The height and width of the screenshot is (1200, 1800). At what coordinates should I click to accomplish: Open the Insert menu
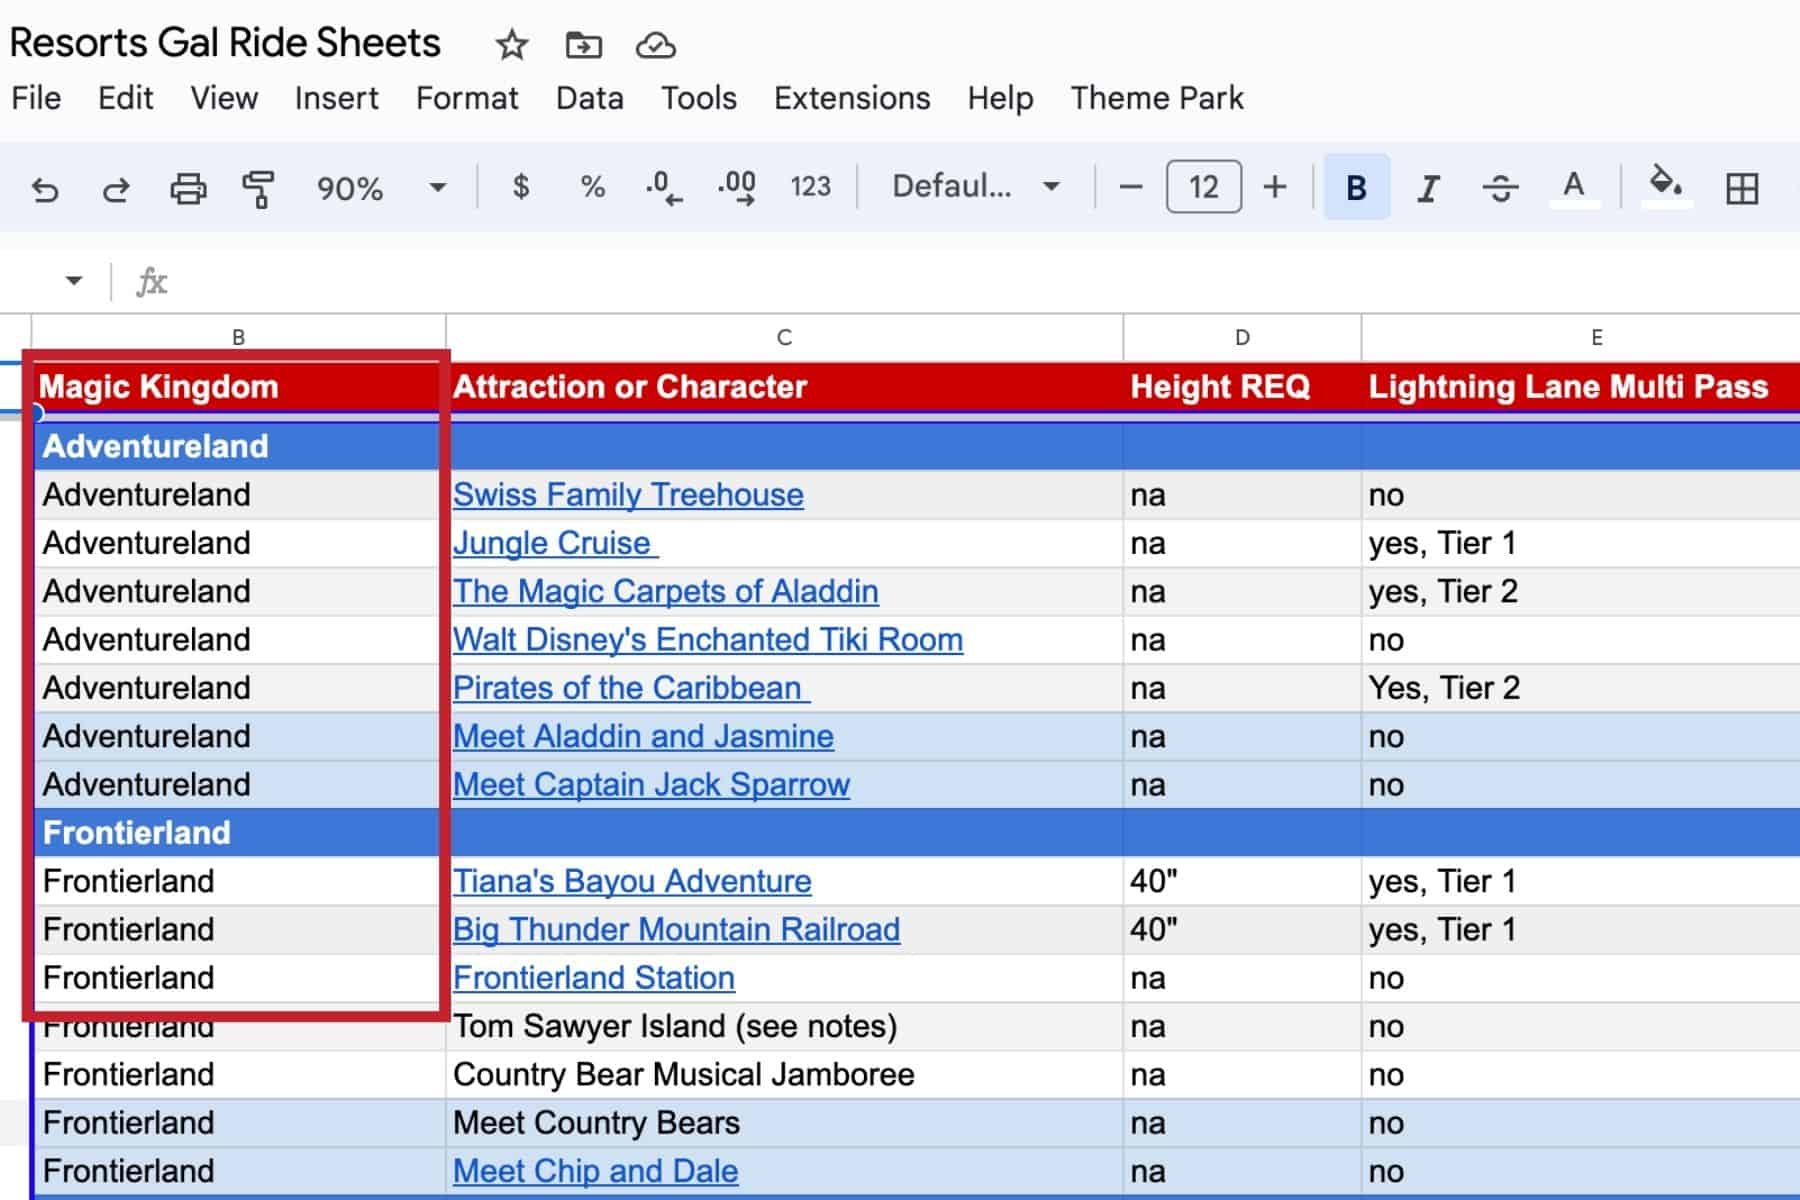coord(336,98)
